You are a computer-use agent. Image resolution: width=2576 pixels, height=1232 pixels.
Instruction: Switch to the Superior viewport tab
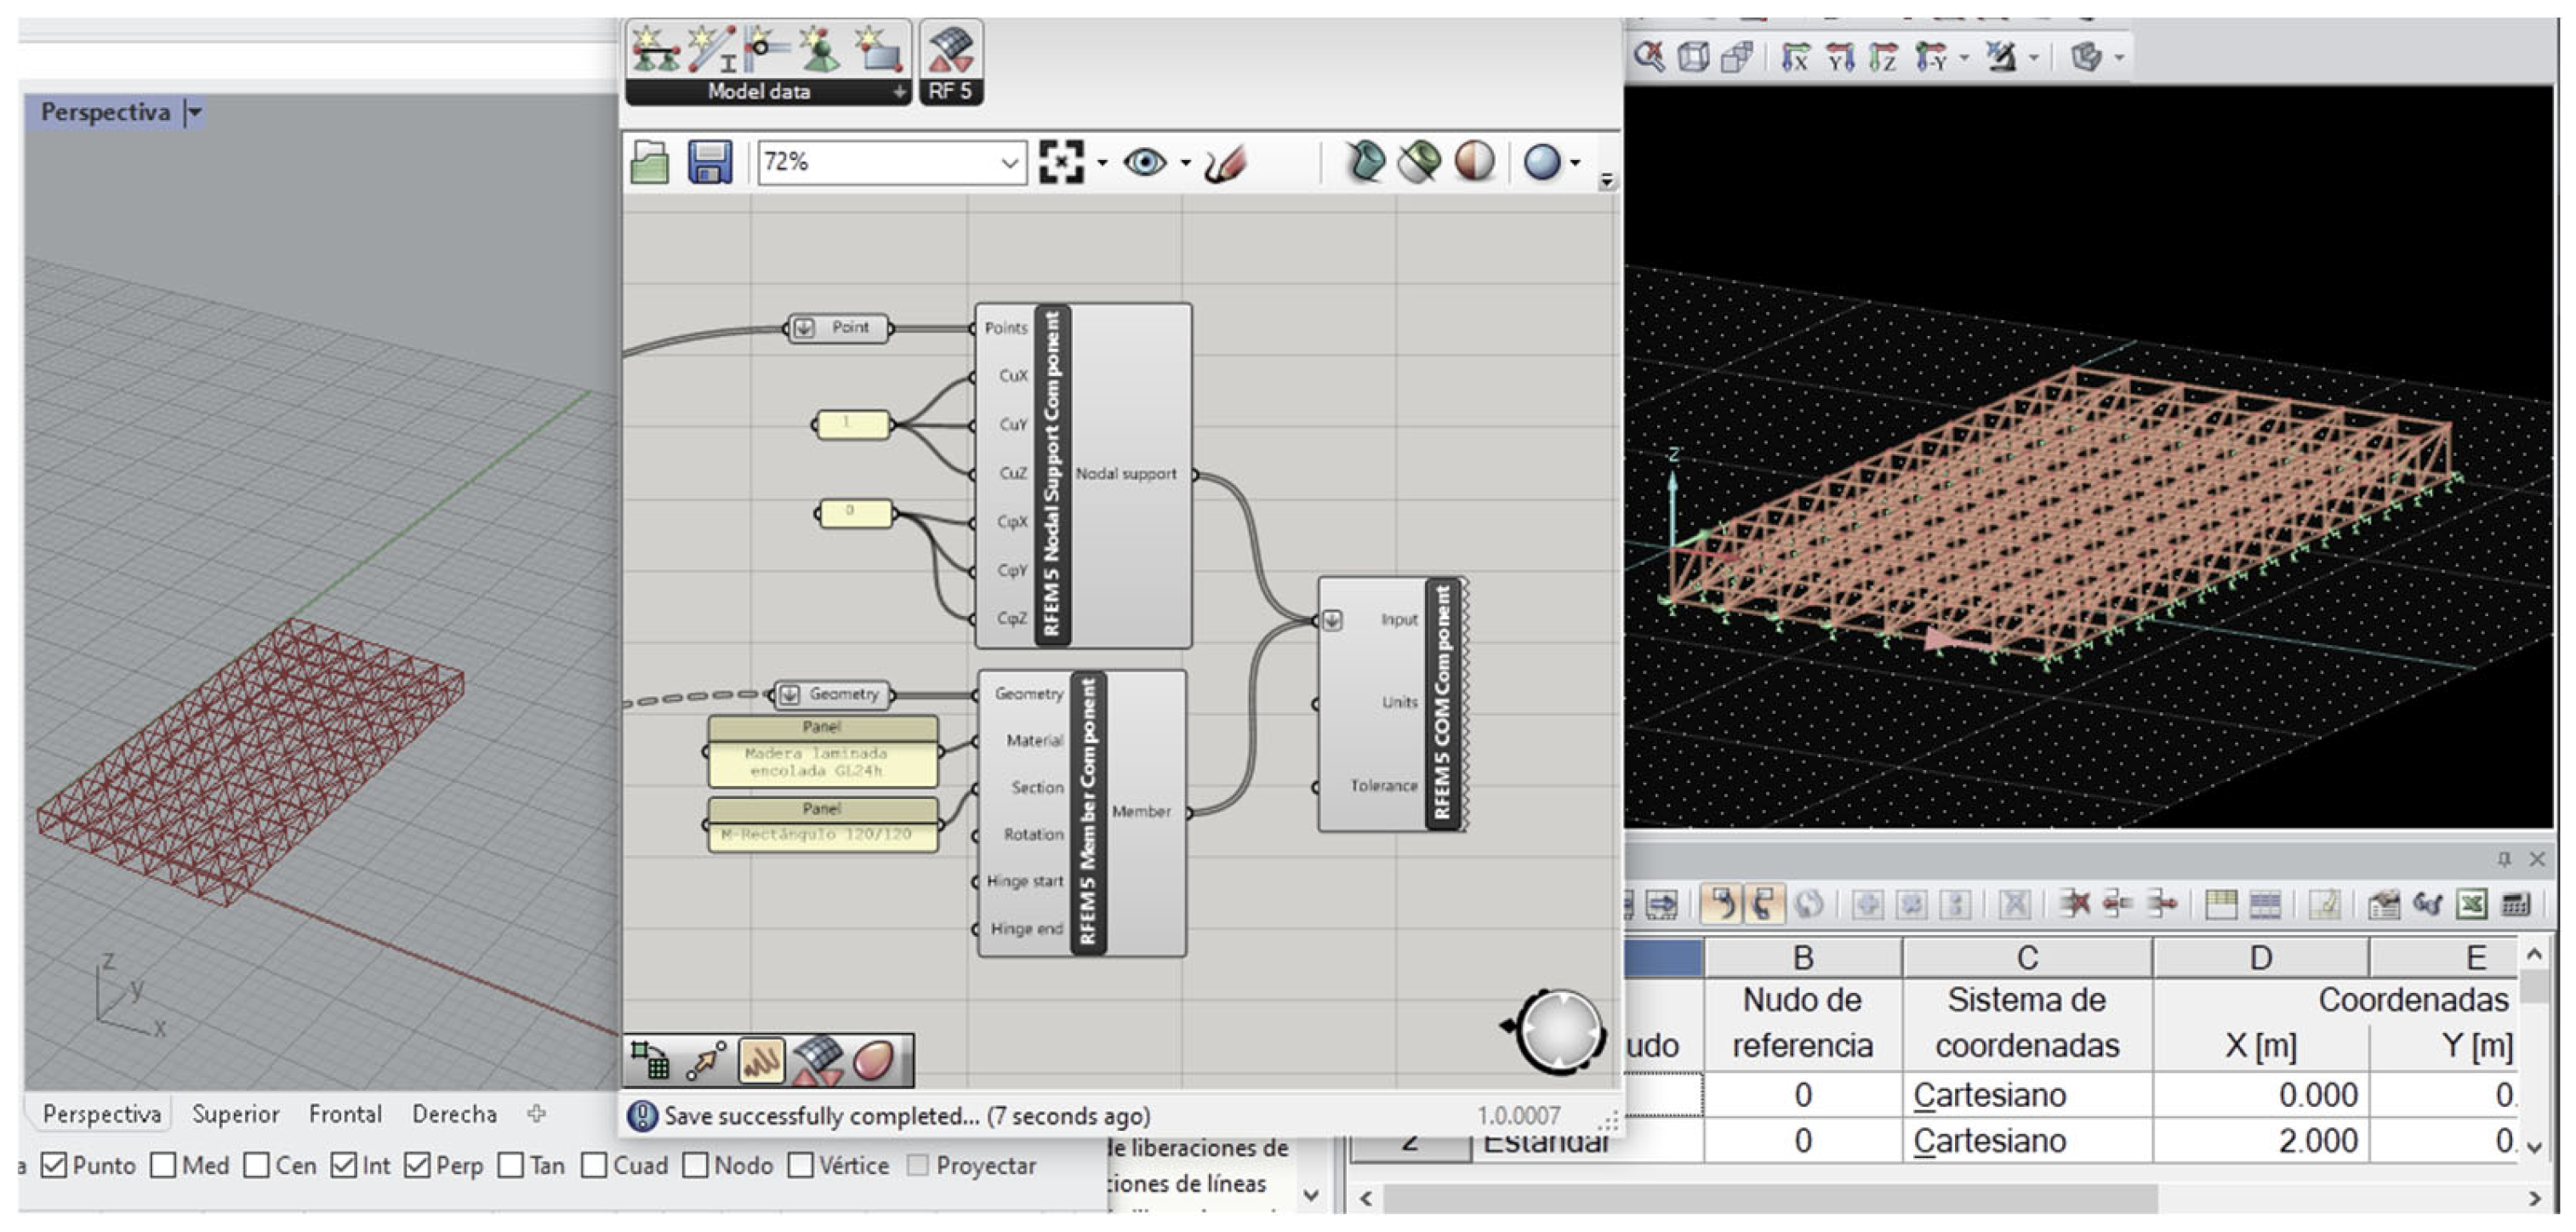(x=235, y=1113)
